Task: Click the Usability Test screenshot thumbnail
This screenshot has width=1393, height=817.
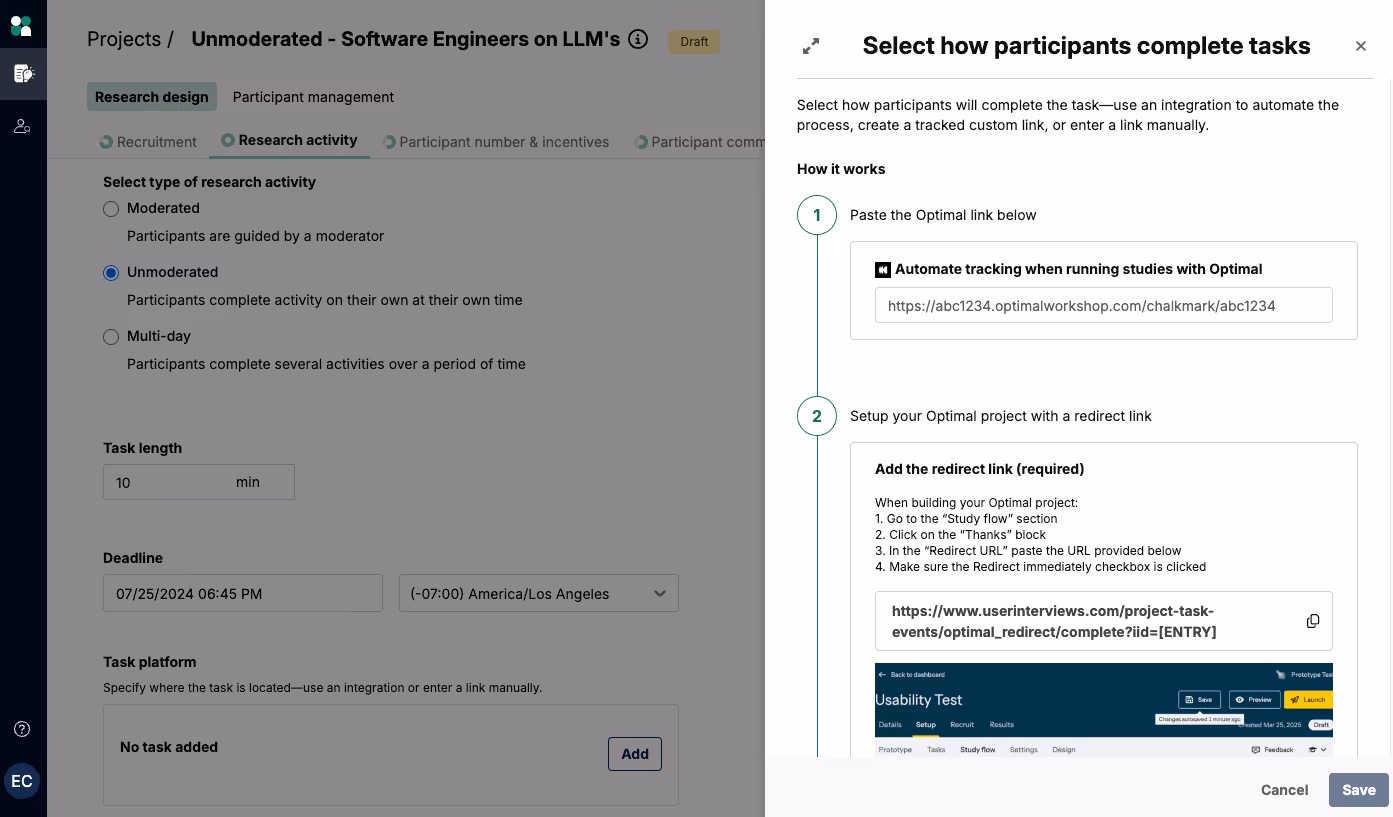Action: click(x=1103, y=710)
